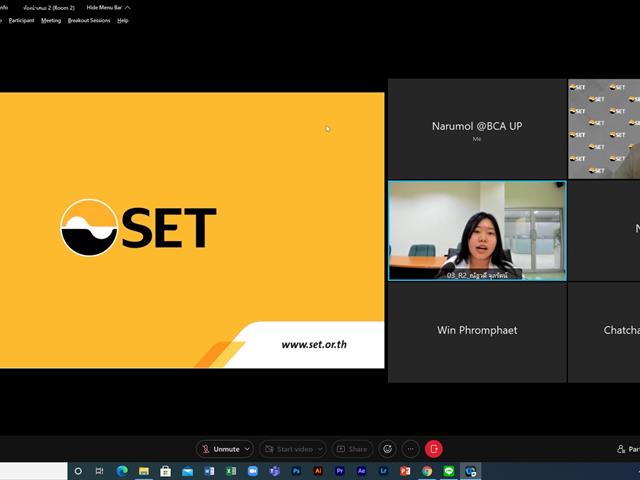The width and height of the screenshot is (640, 480).
Task: Click the Webex icon in taskbar
Action: tap(471, 471)
